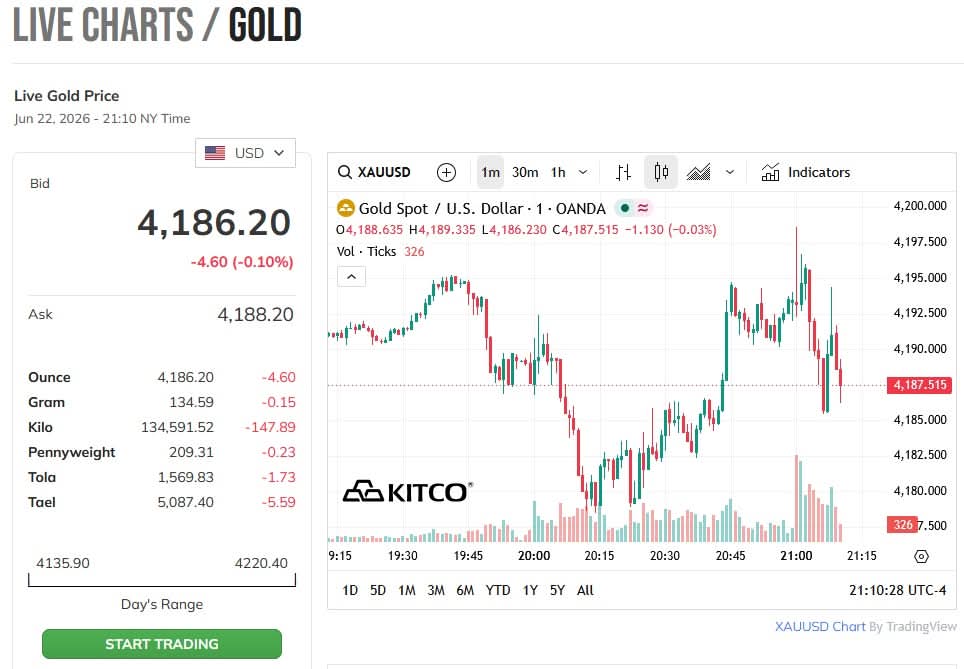This screenshot has height=669, width=964.
Task: Click the add symbol plus icon
Action: tap(446, 173)
